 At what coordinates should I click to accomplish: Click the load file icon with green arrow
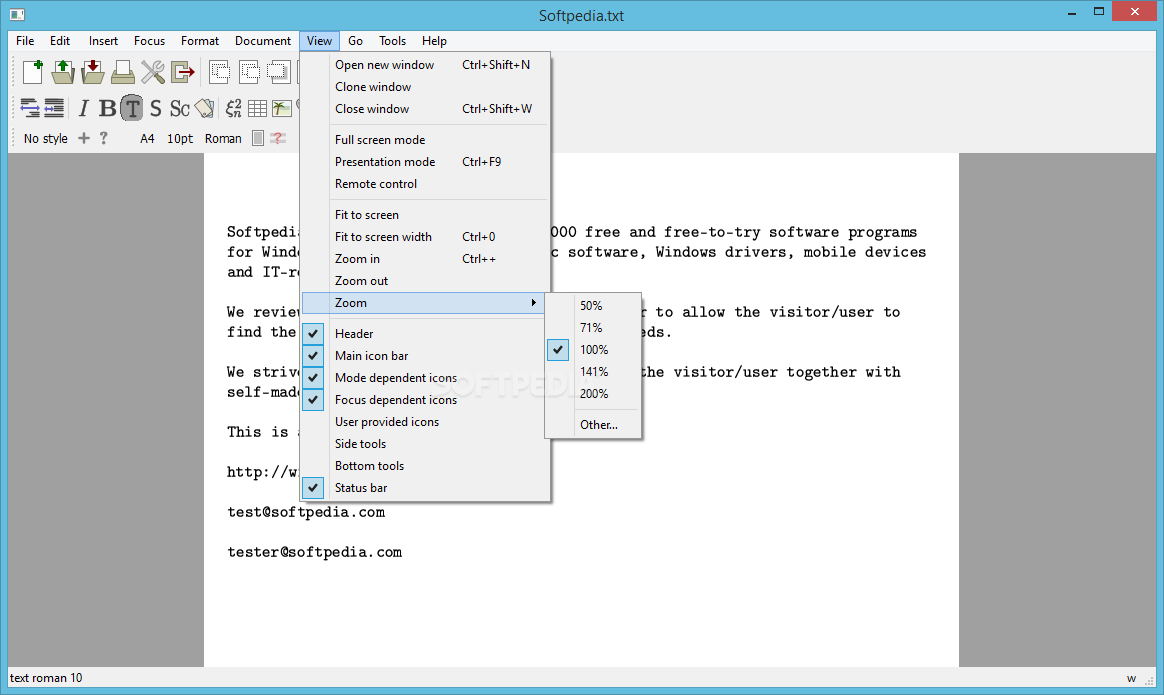coord(63,71)
